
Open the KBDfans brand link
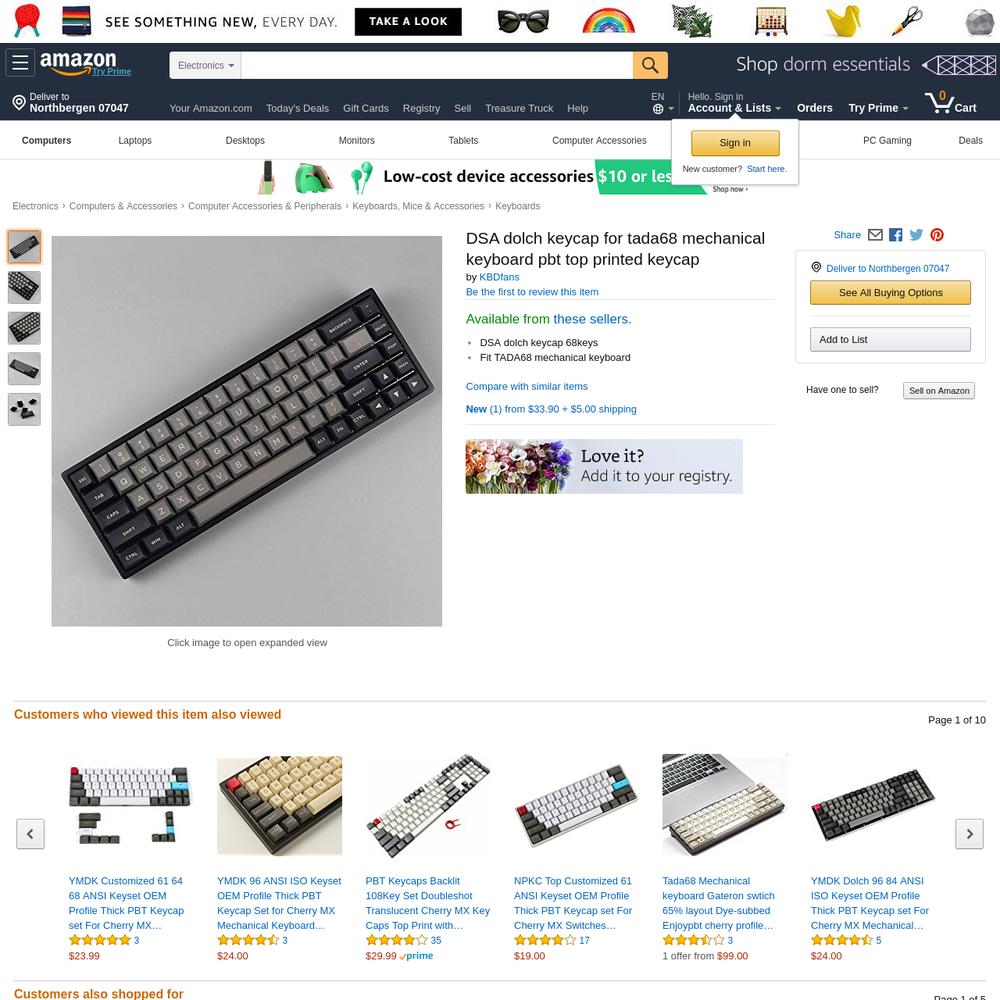tap(499, 277)
